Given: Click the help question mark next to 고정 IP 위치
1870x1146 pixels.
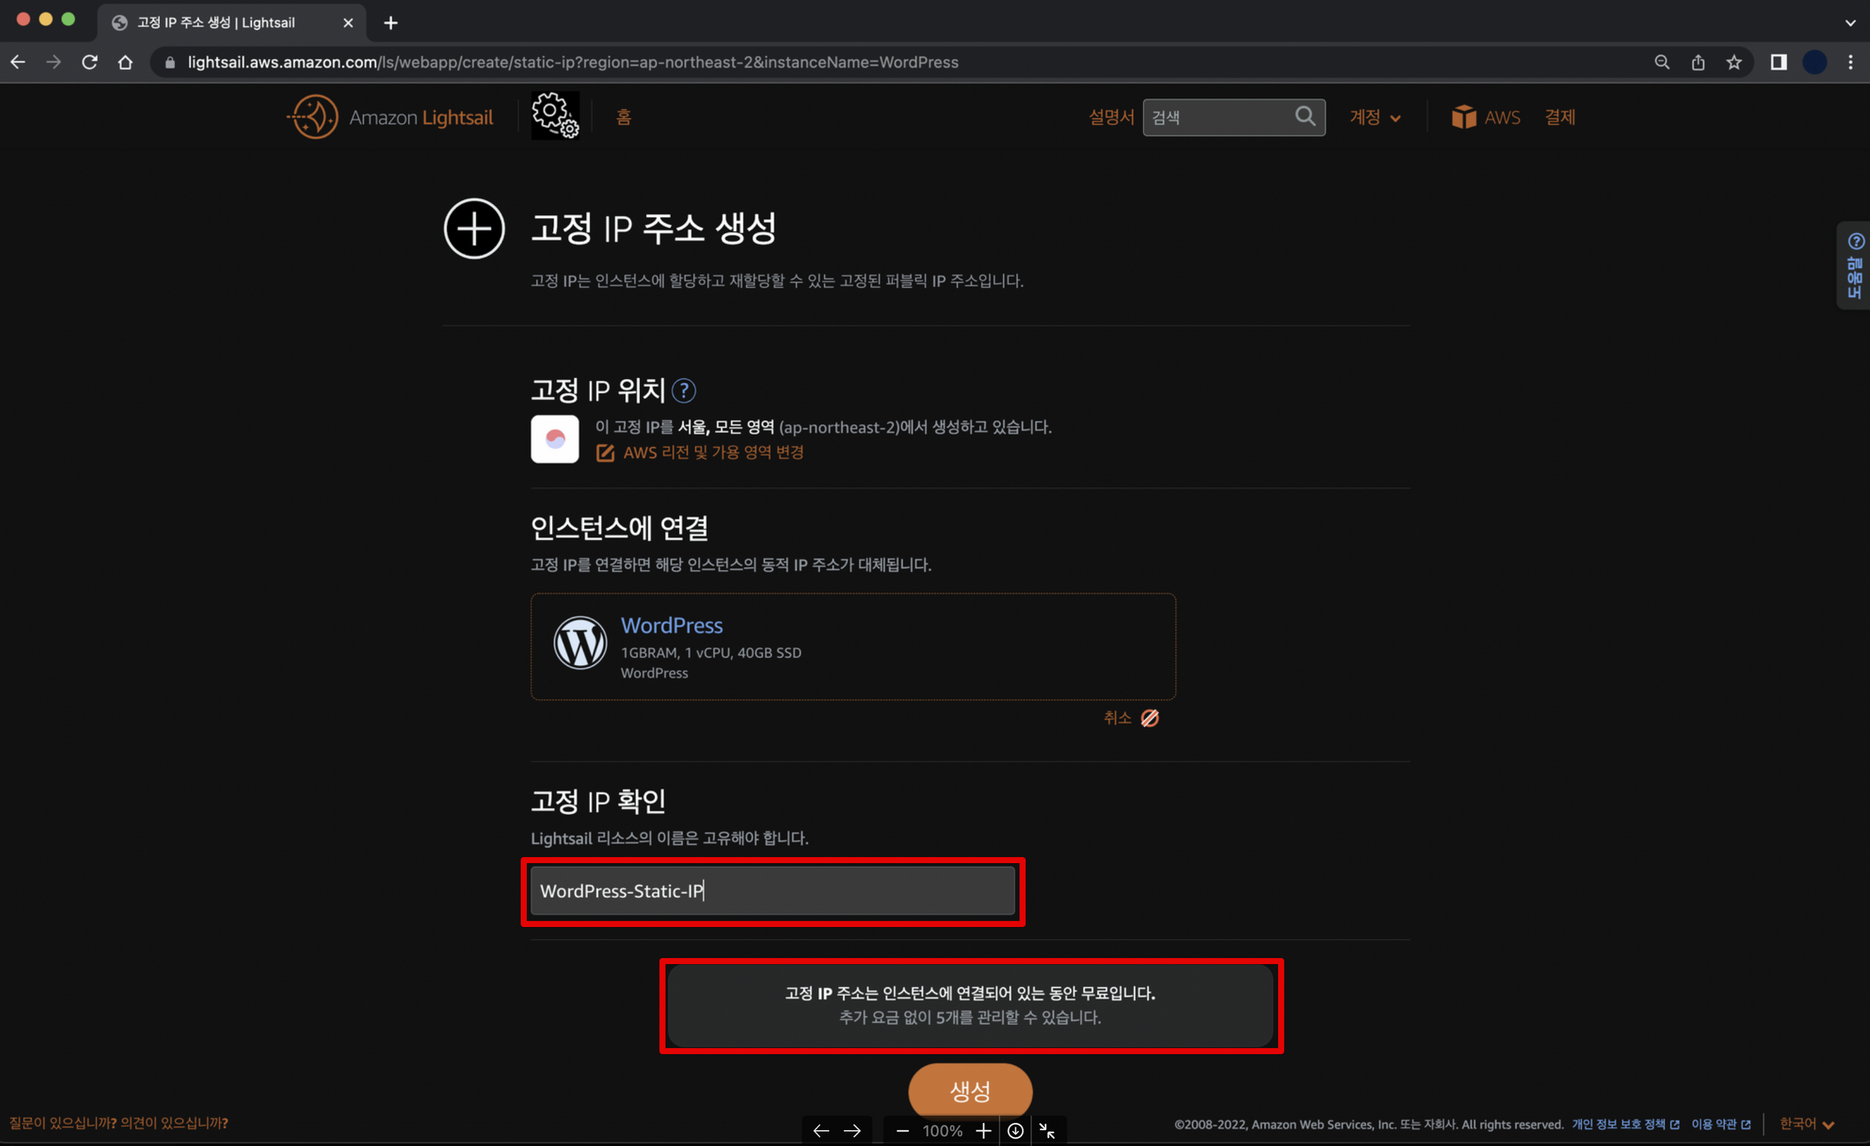Looking at the screenshot, I should (x=684, y=391).
